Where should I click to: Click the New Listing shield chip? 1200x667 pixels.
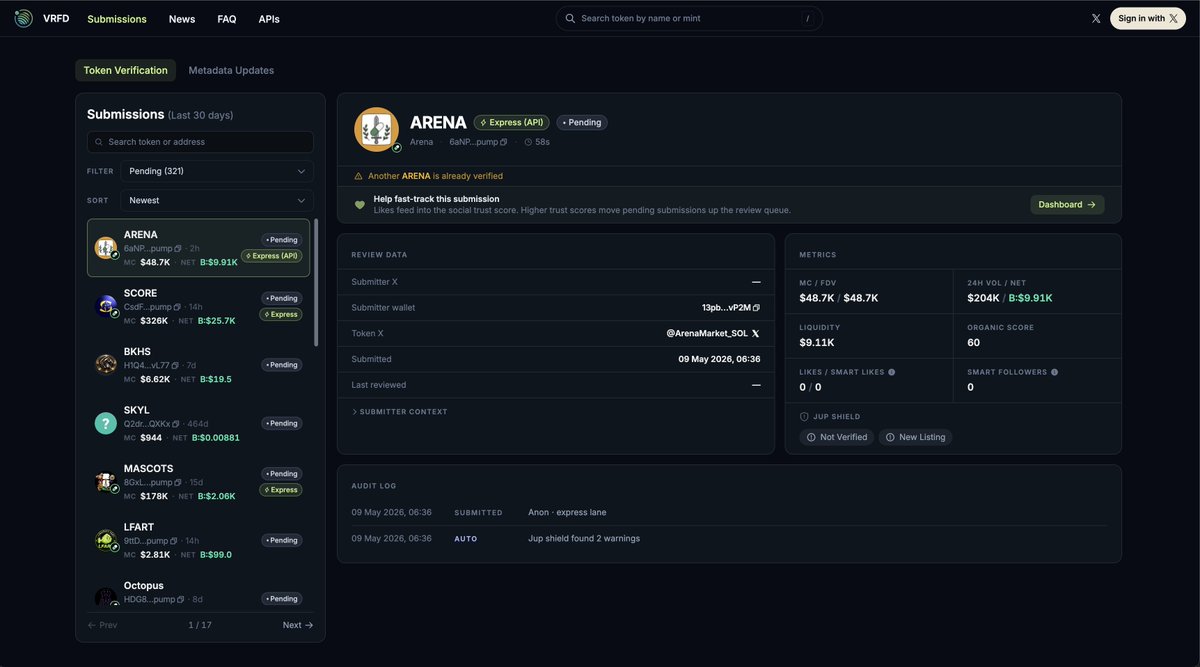click(915, 437)
